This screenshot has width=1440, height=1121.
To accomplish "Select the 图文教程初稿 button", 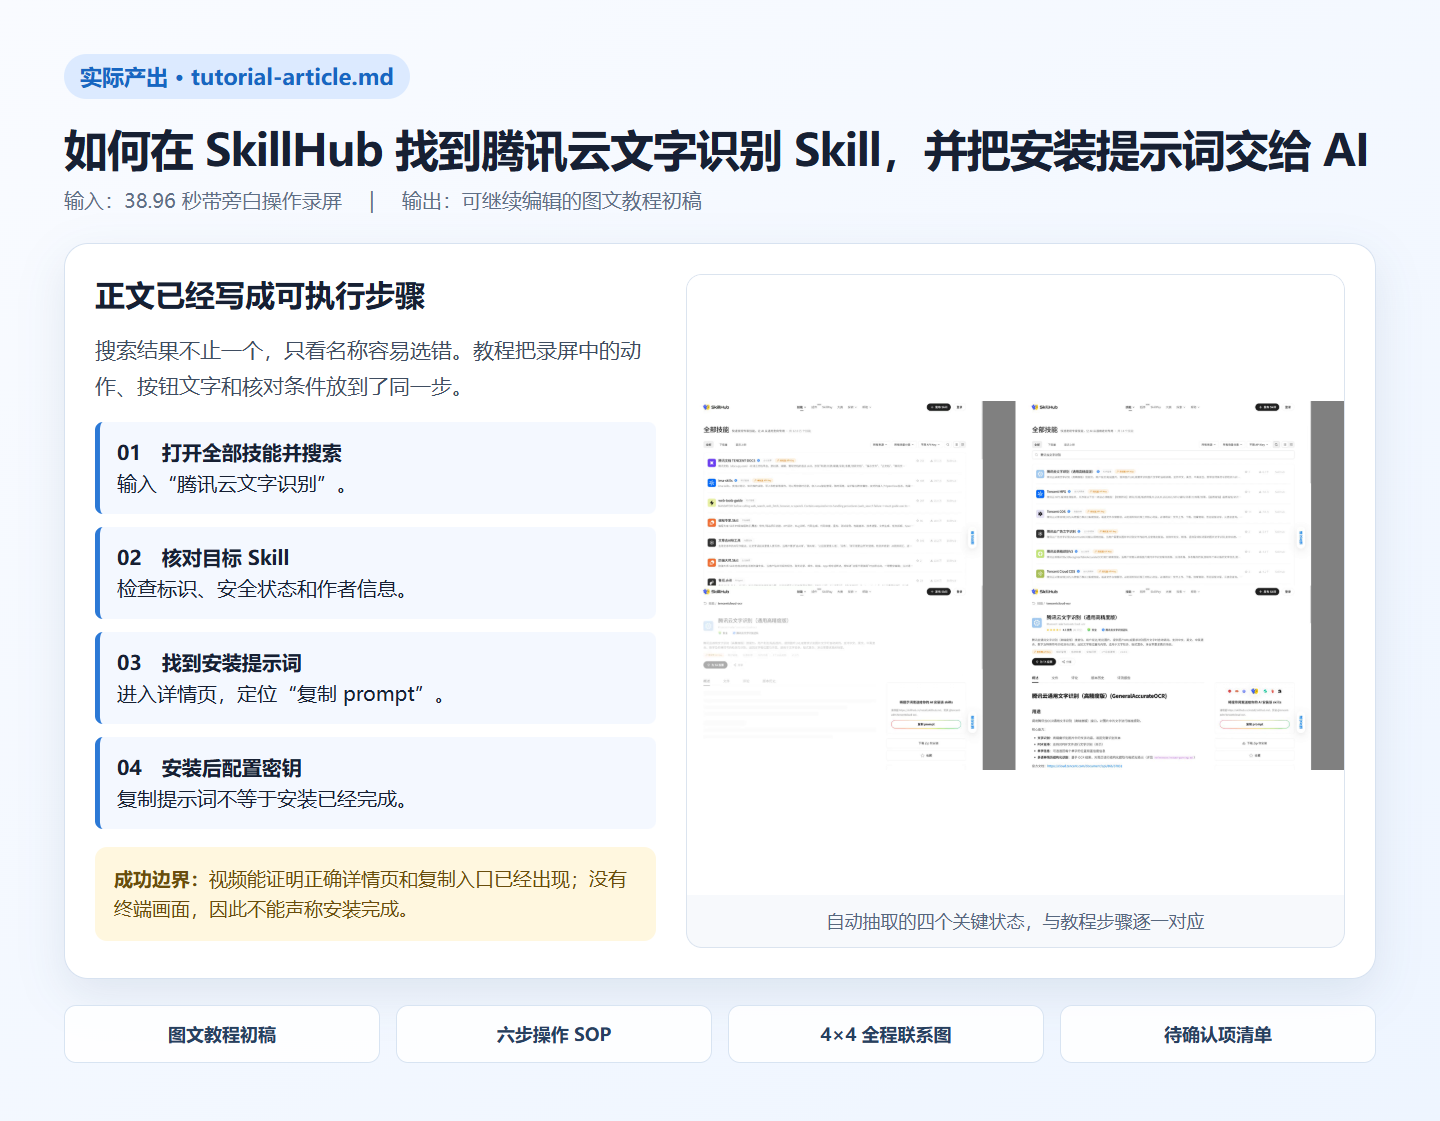I will click(x=222, y=1034).
